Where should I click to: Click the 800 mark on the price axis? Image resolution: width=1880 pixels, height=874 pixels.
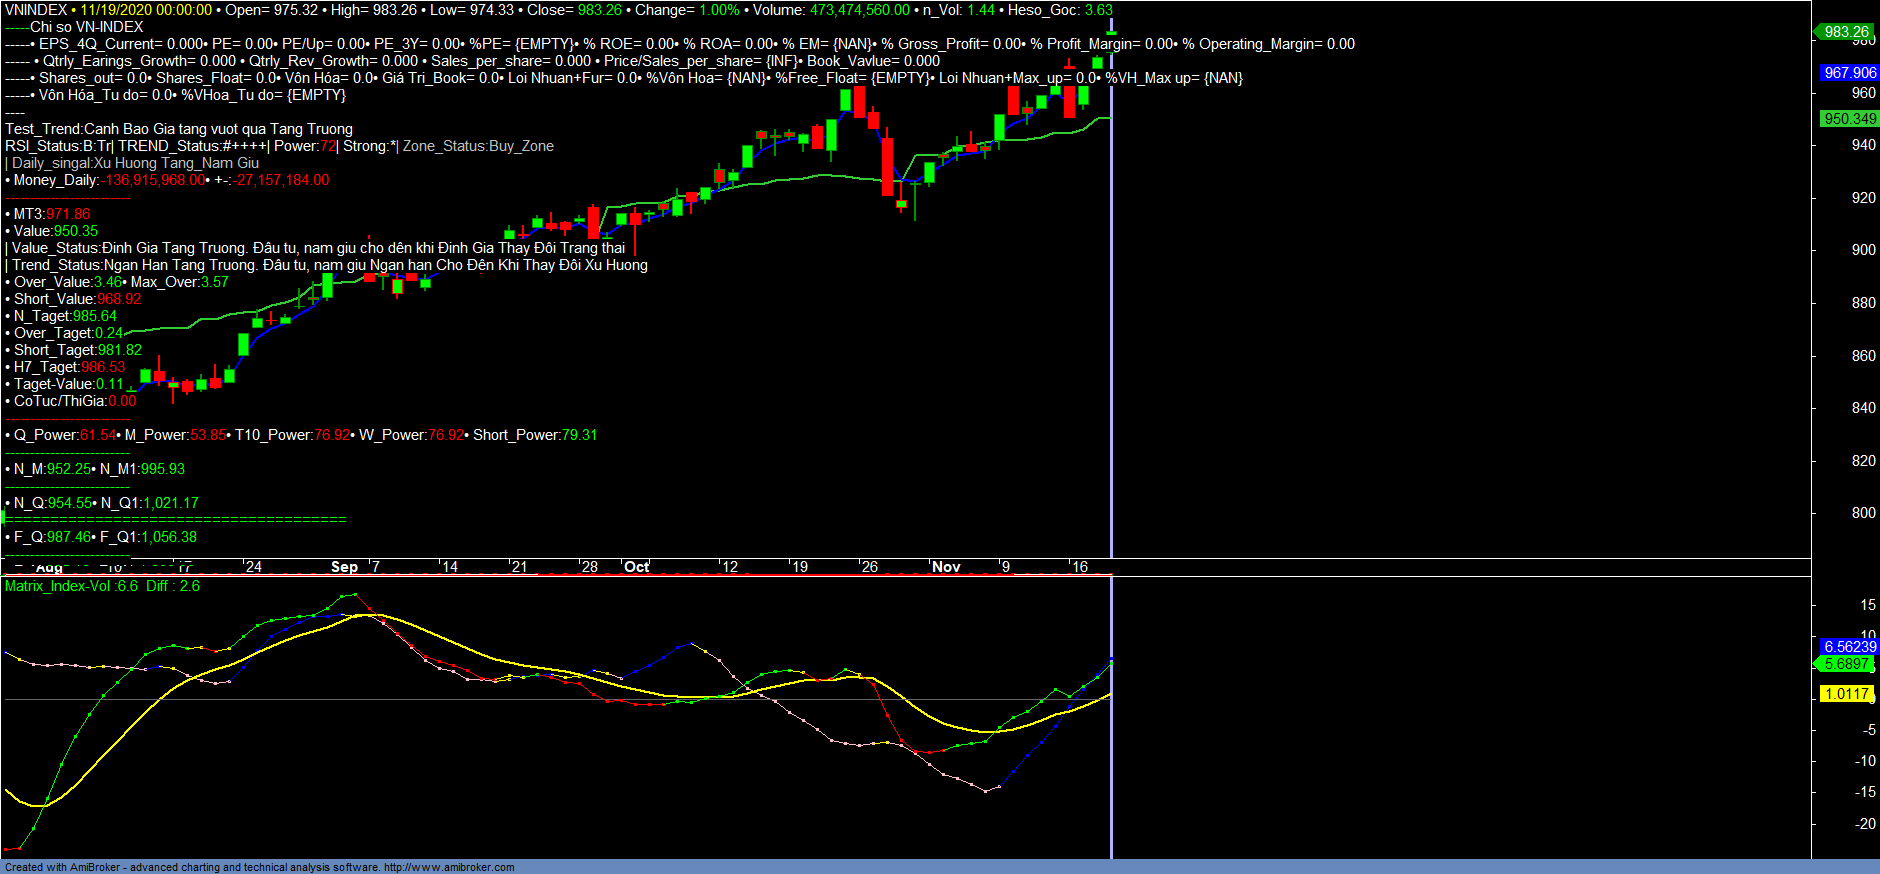[1863, 513]
